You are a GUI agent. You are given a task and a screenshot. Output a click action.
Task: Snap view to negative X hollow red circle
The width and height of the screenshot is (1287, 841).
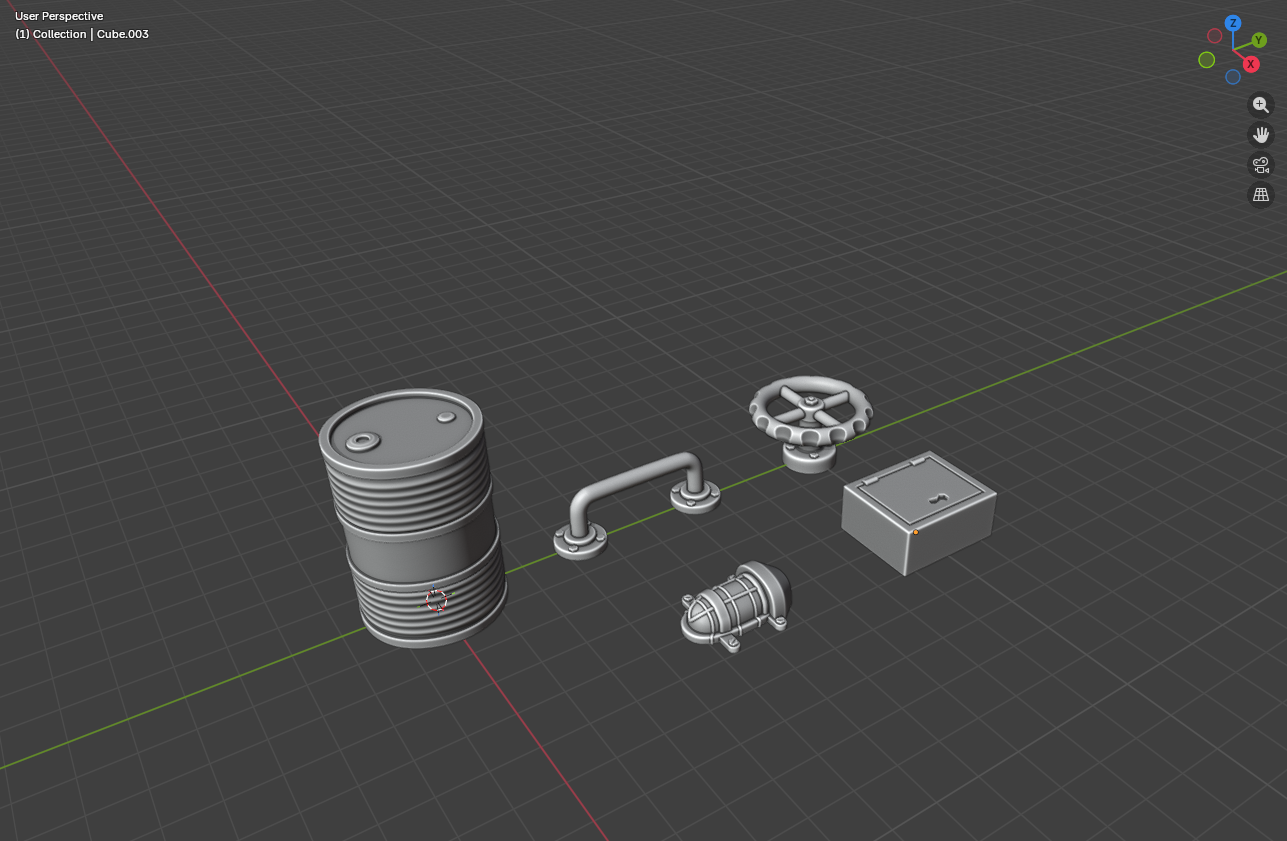[1215, 36]
